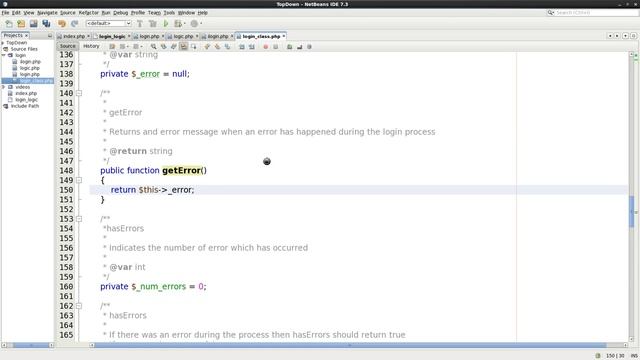
Task: Stop macro recording icon
Action: click(276, 47)
